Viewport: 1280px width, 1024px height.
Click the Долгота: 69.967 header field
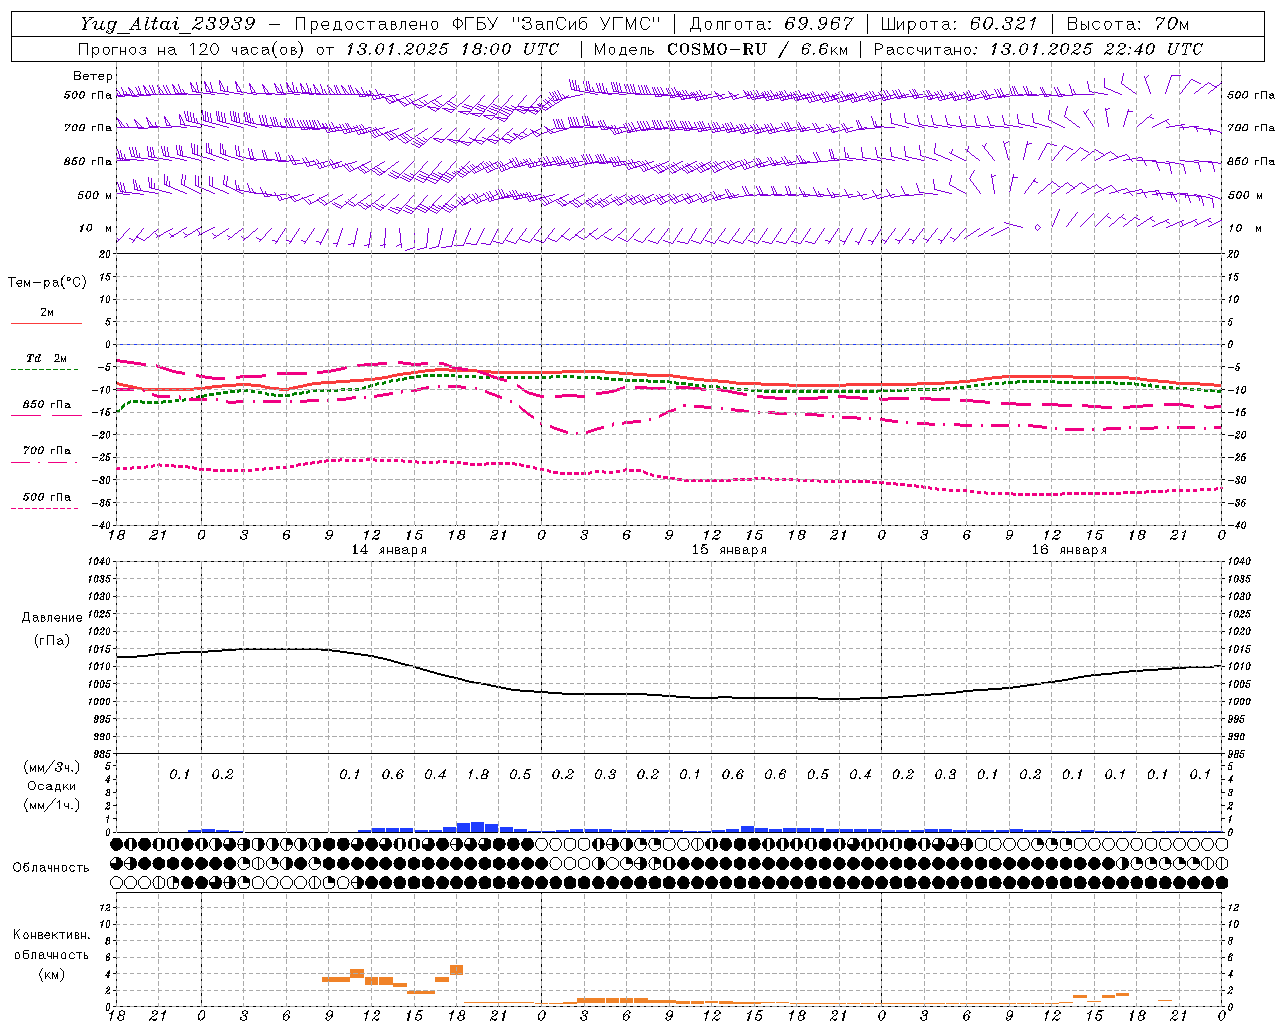[x=772, y=24]
